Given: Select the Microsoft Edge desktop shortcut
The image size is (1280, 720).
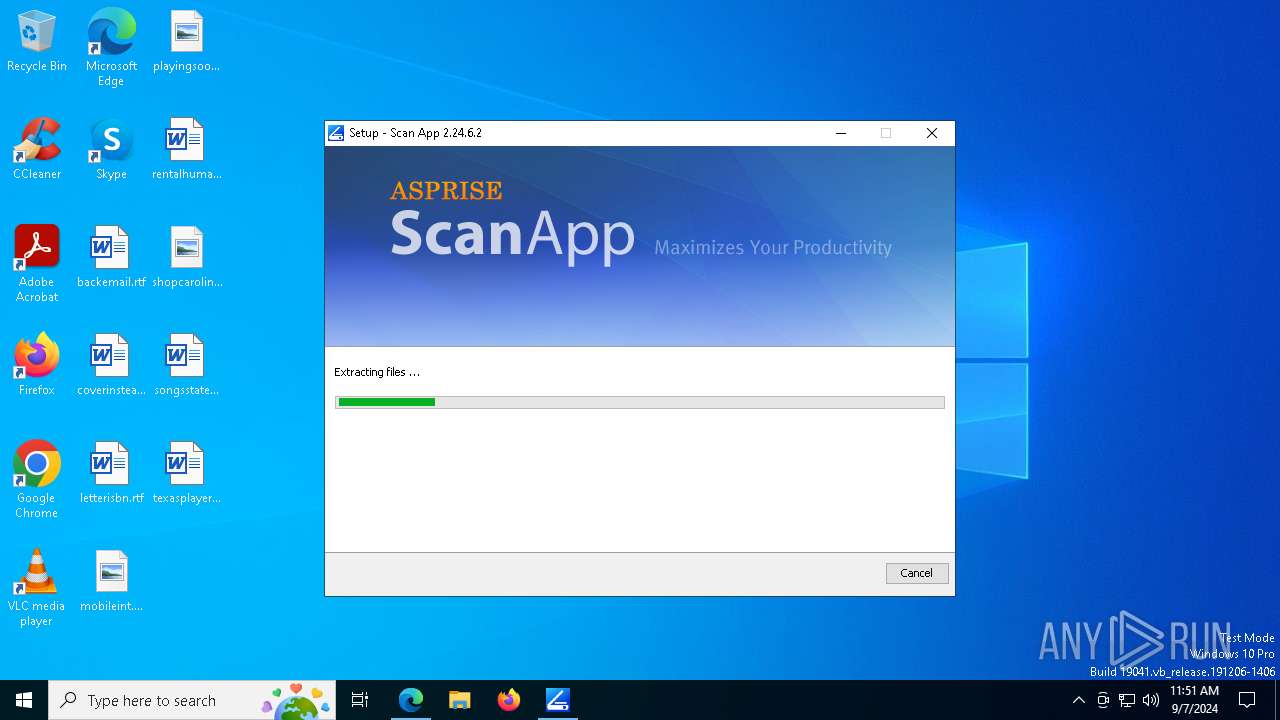Looking at the screenshot, I should point(111,48).
